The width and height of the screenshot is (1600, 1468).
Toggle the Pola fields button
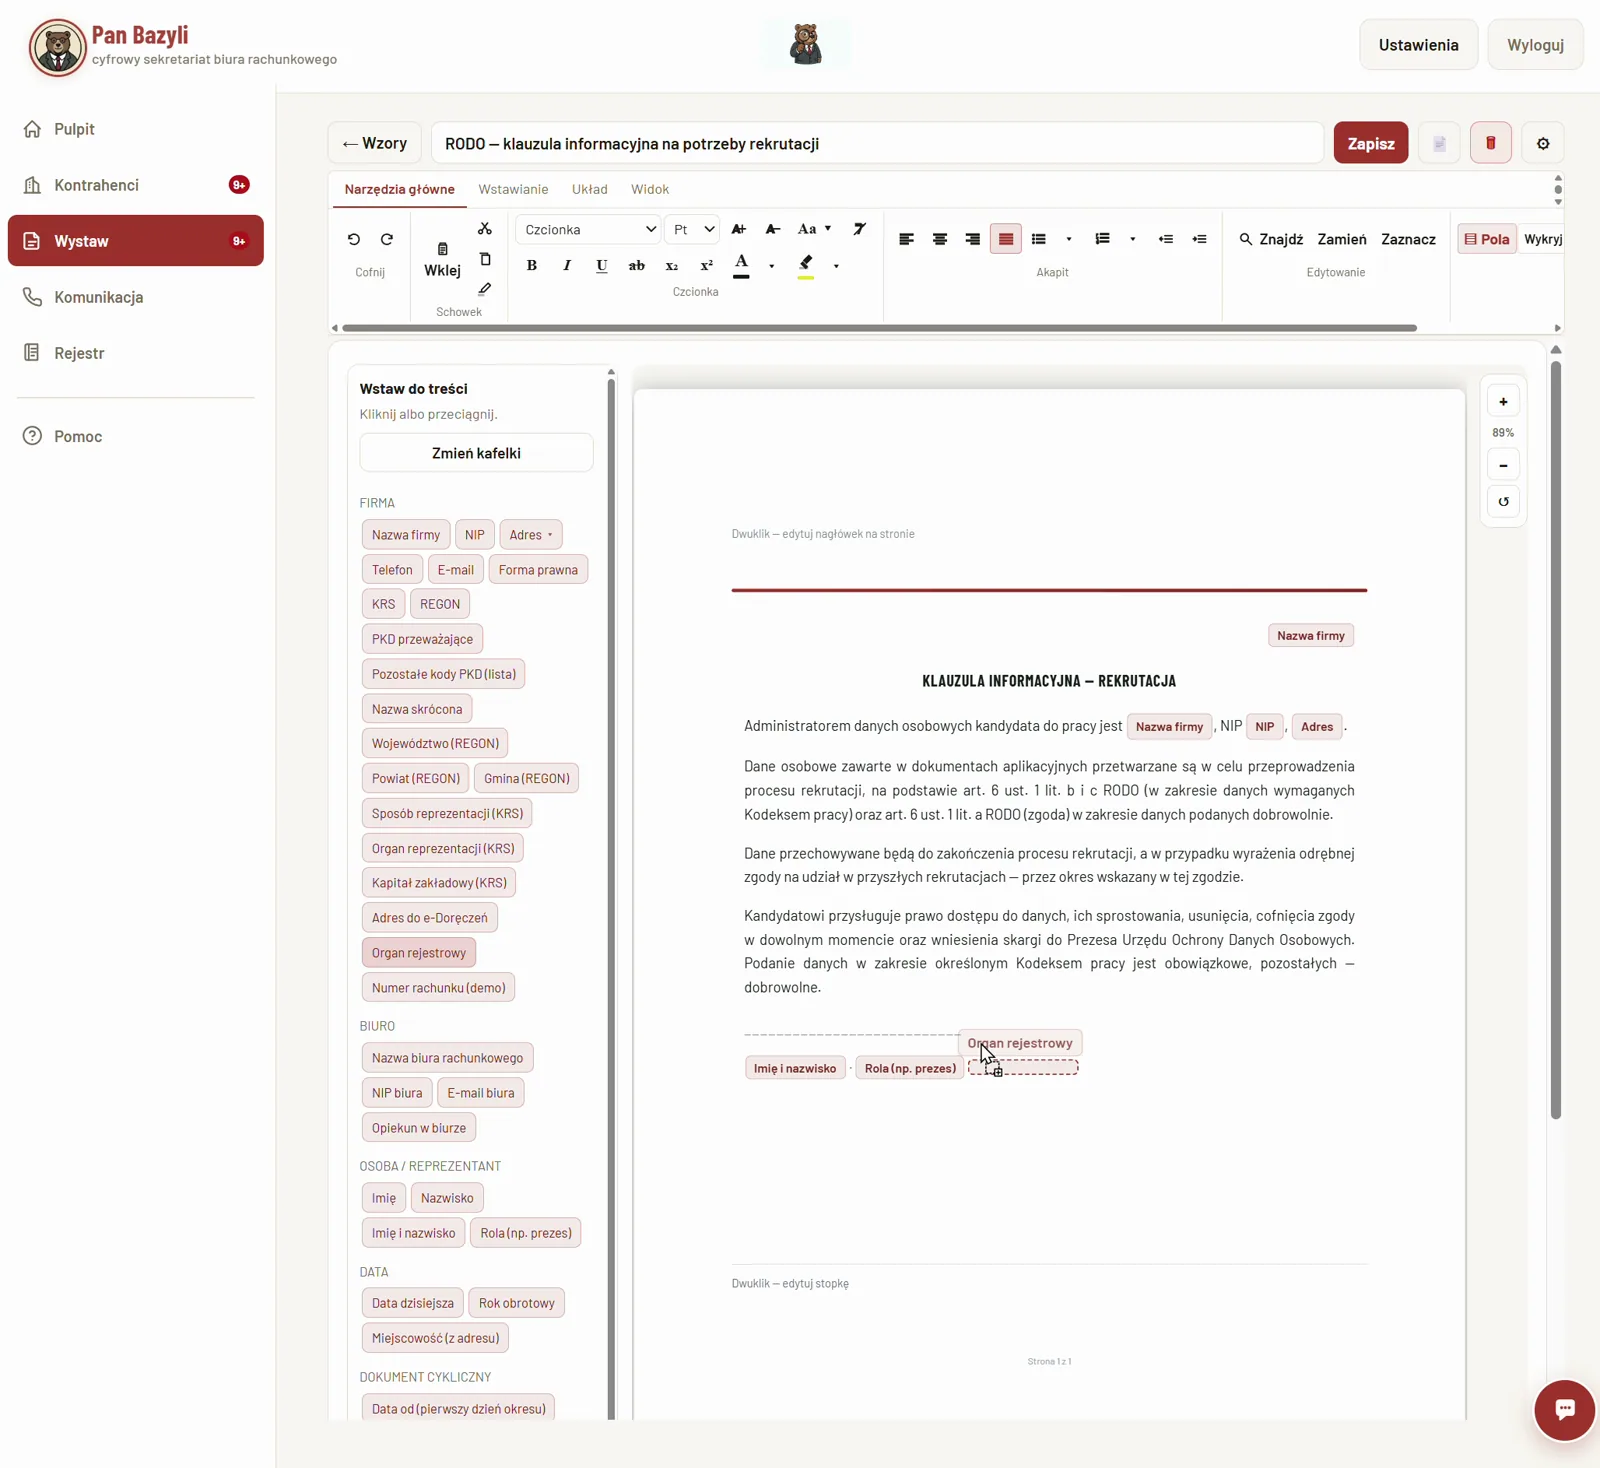[x=1486, y=239]
